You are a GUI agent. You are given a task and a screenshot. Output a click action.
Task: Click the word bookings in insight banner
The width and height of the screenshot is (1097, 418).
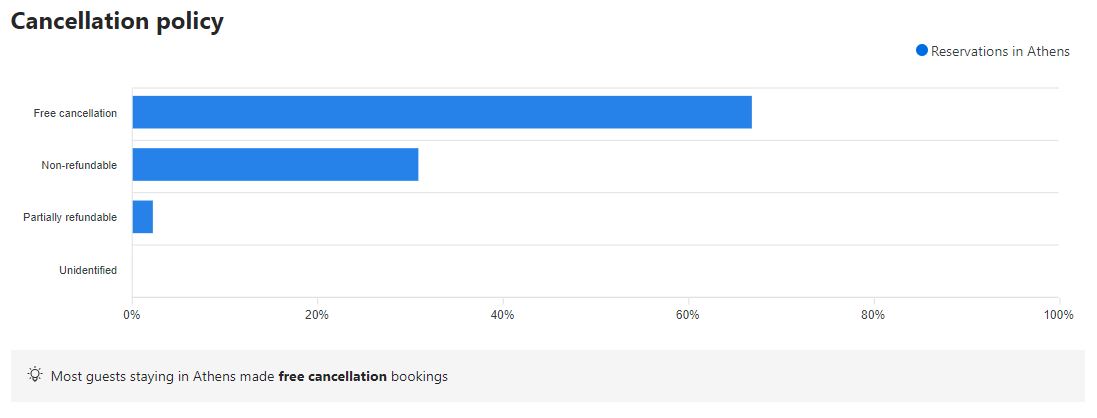pos(419,377)
